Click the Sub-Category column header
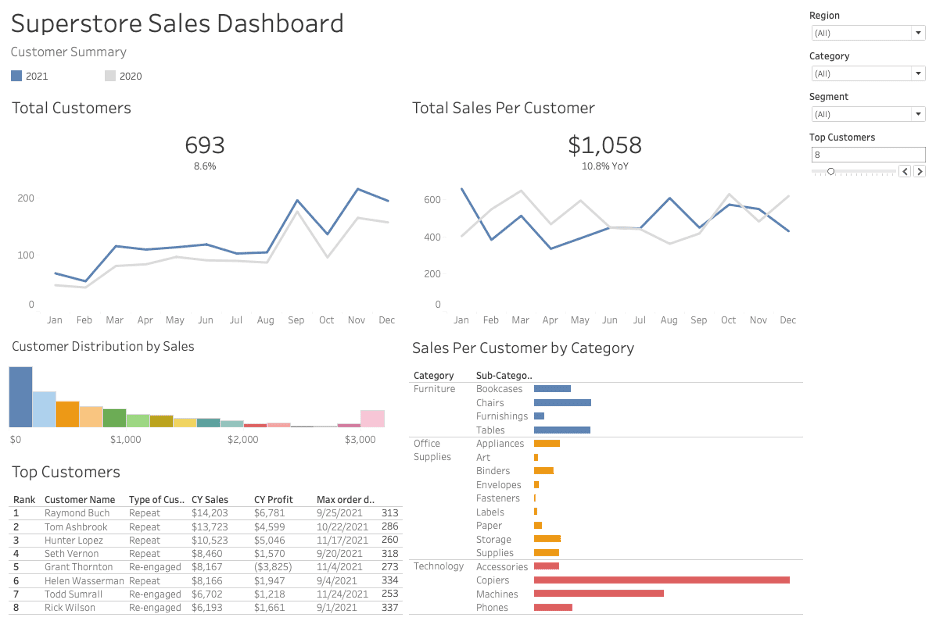This screenshot has width=936, height=622. coord(497,376)
